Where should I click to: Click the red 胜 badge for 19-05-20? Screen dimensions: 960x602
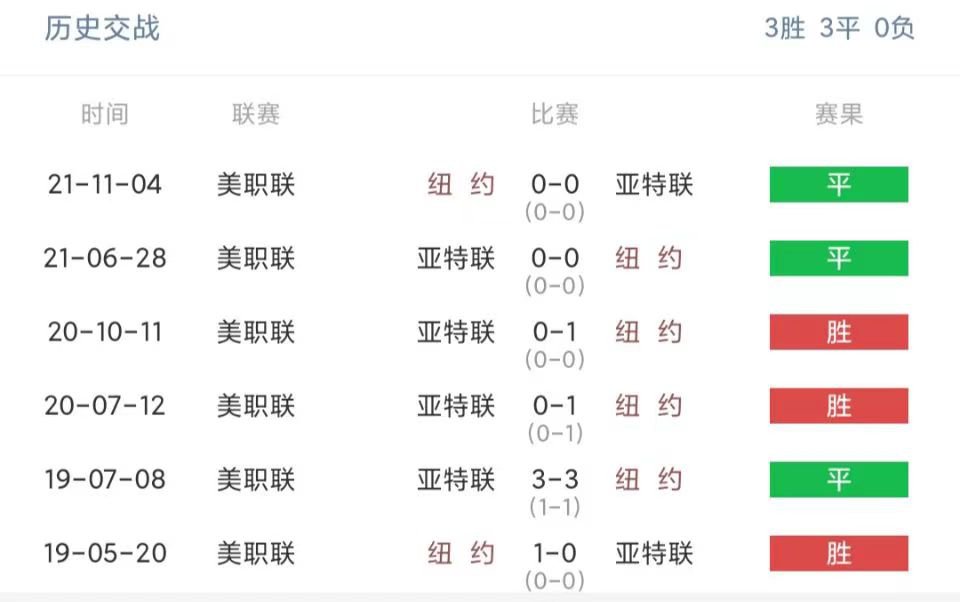[x=839, y=553]
